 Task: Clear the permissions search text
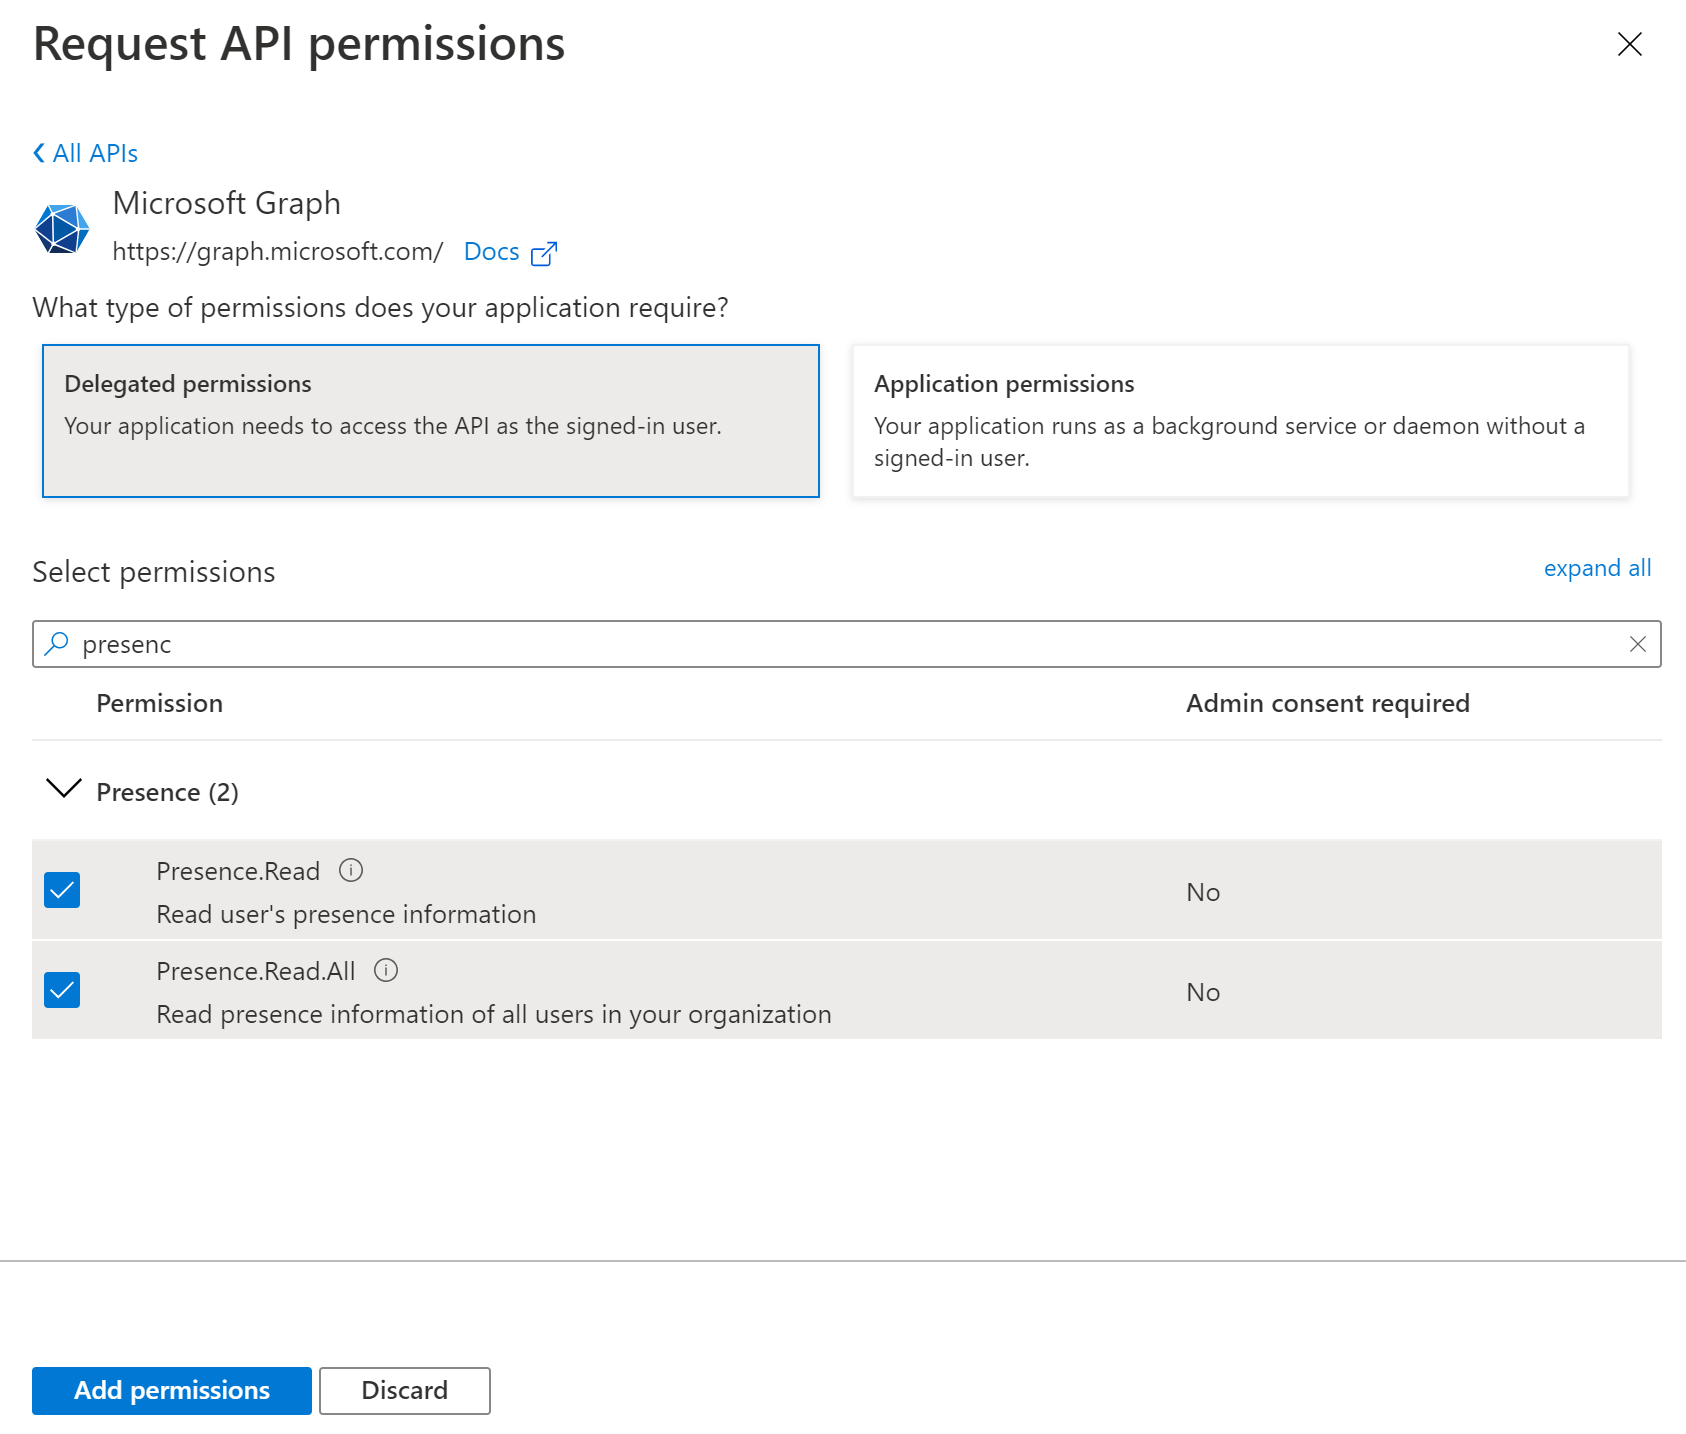click(x=1638, y=644)
